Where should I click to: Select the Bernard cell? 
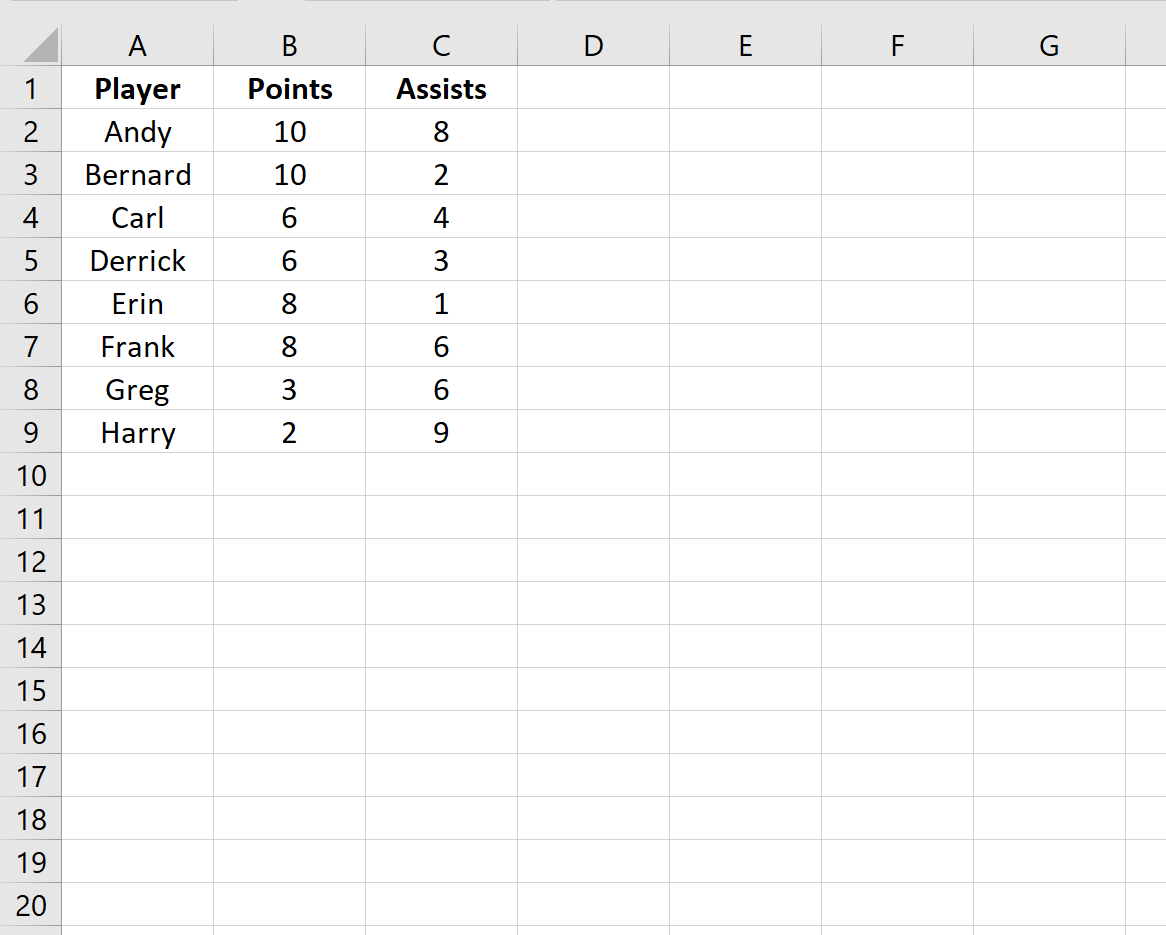click(x=137, y=175)
